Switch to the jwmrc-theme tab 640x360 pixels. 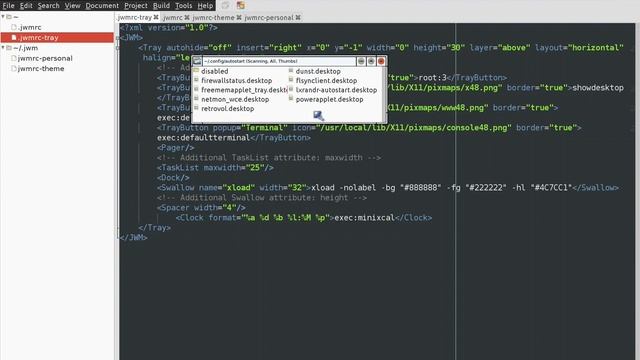pyautogui.click(x=213, y=18)
